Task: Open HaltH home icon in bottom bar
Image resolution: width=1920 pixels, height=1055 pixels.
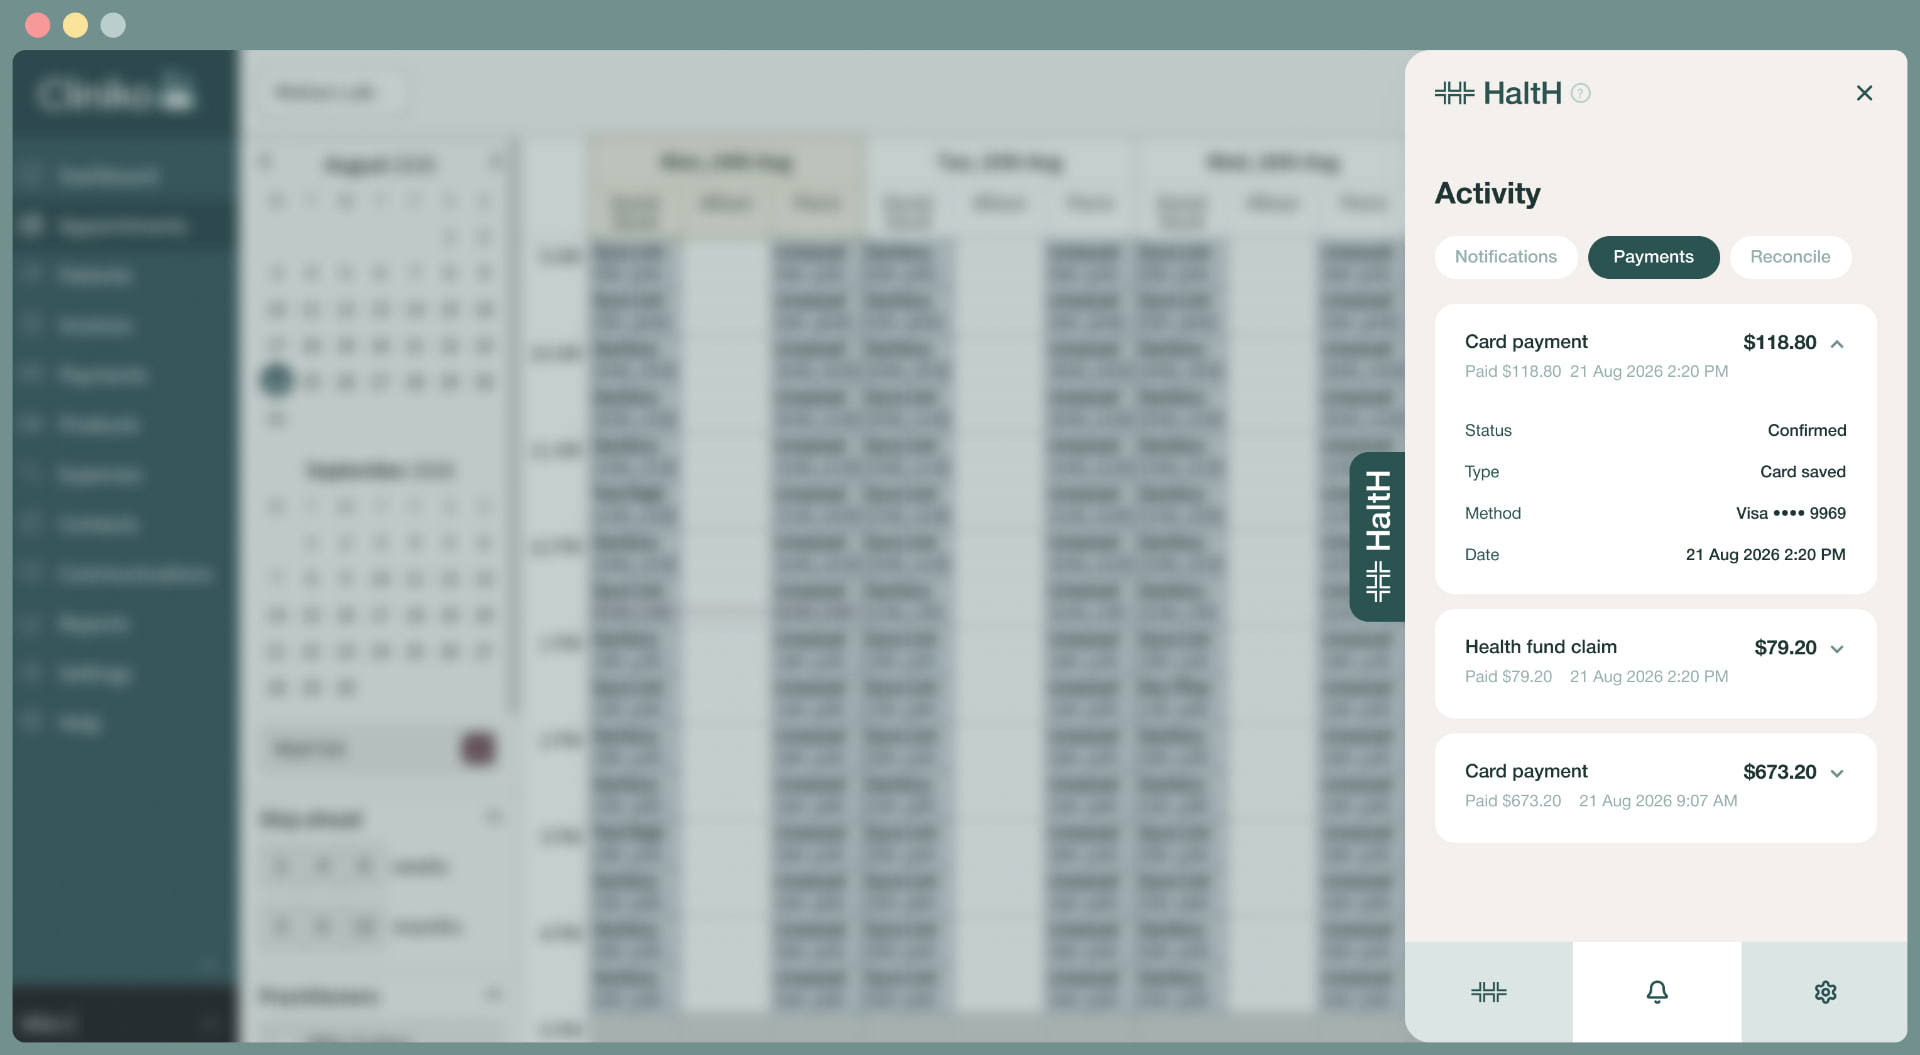Action: click(x=1489, y=992)
